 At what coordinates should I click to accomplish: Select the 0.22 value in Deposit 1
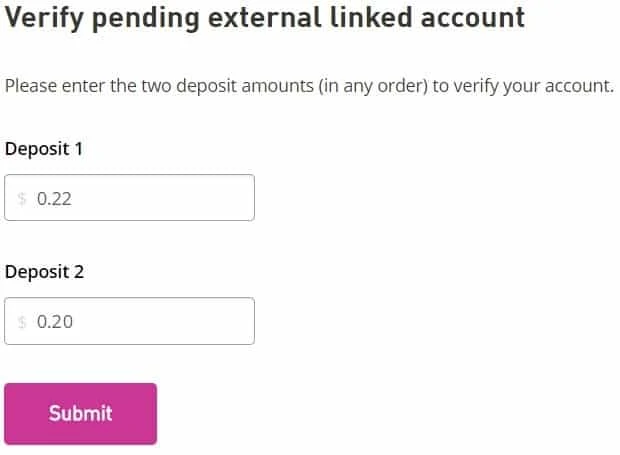(54, 199)
